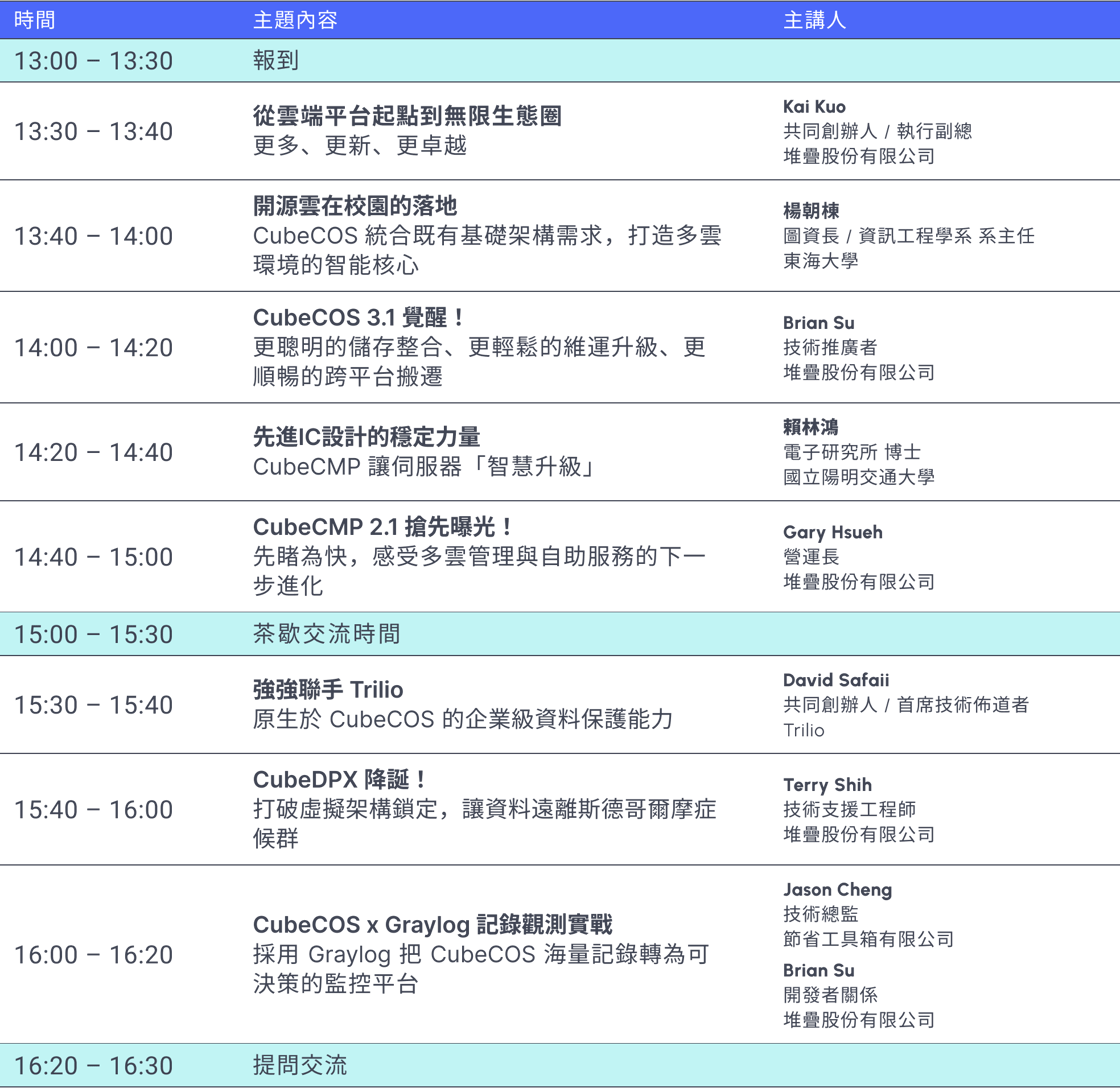Click 共同創辦人 / 執行副總 title text
Screen dimensions: 1120x1088
pyautogui.click(x=877, y=131)
